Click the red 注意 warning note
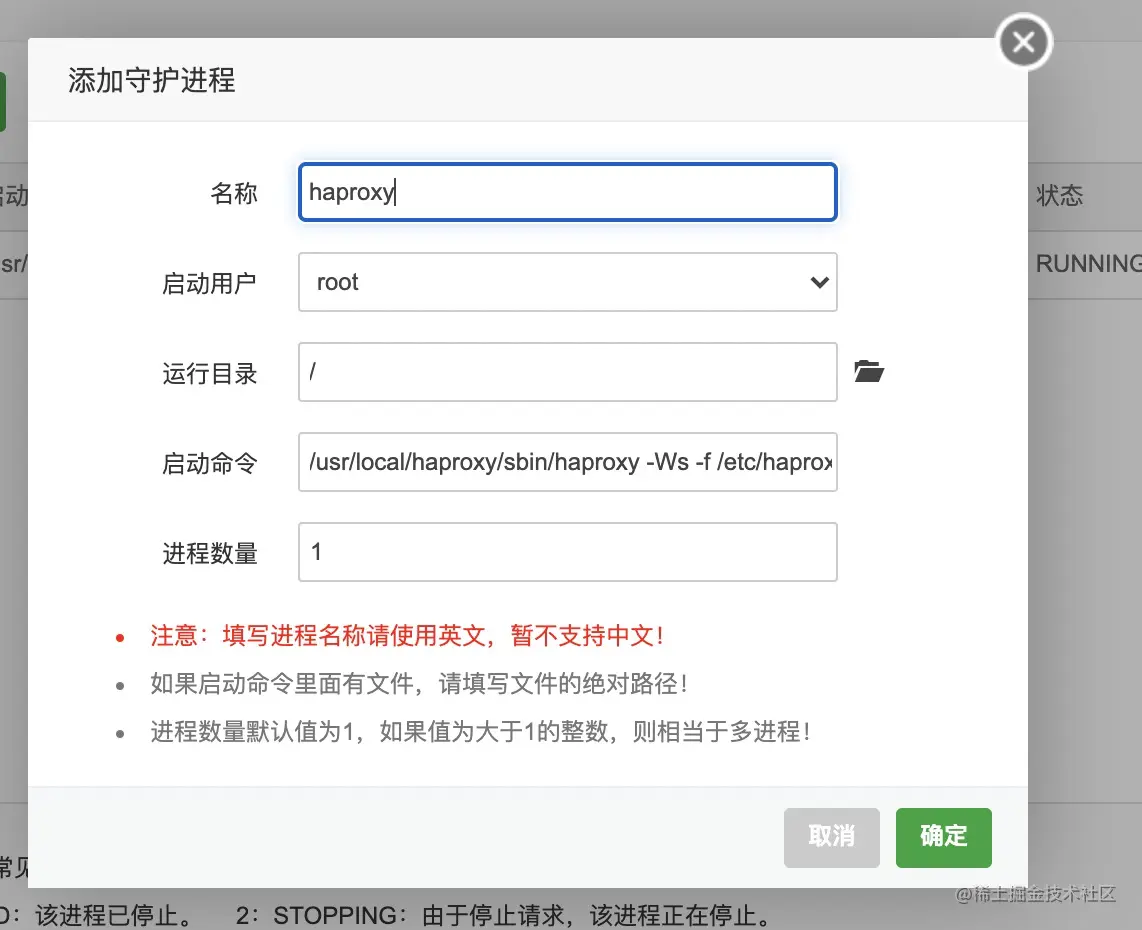 click(406, 635)
